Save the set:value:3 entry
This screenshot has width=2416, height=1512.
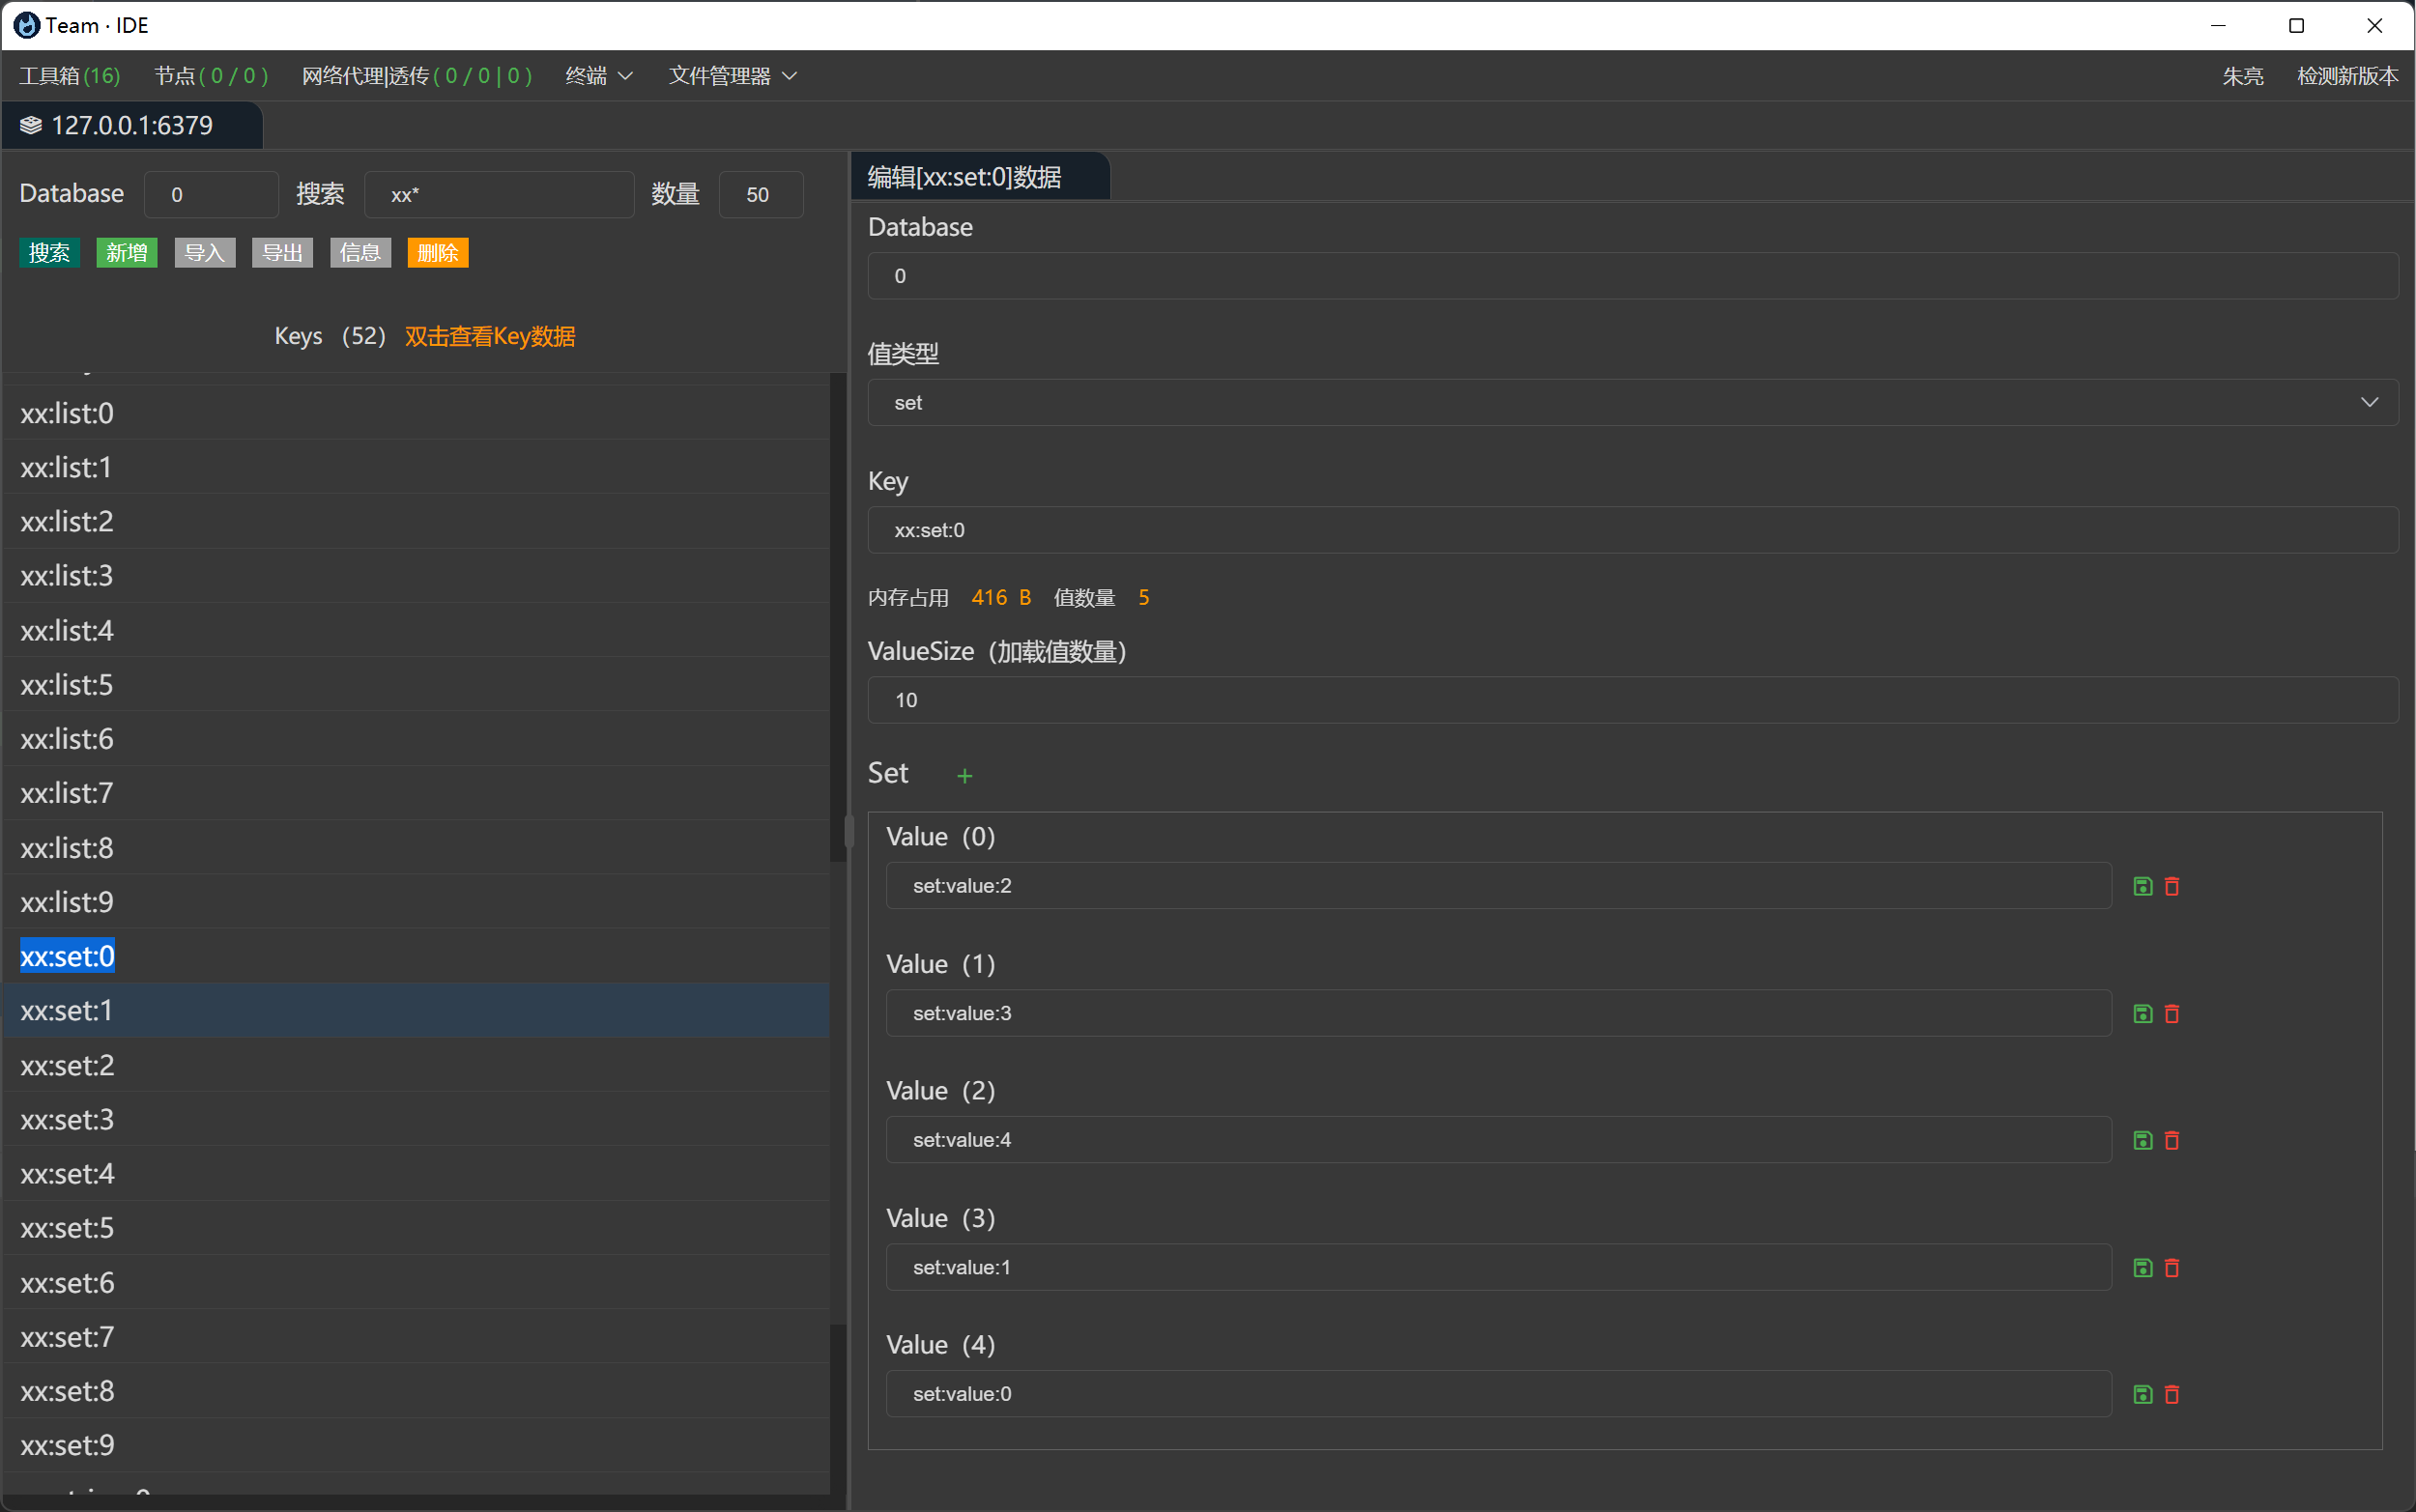click(x=2142, y=1013)
